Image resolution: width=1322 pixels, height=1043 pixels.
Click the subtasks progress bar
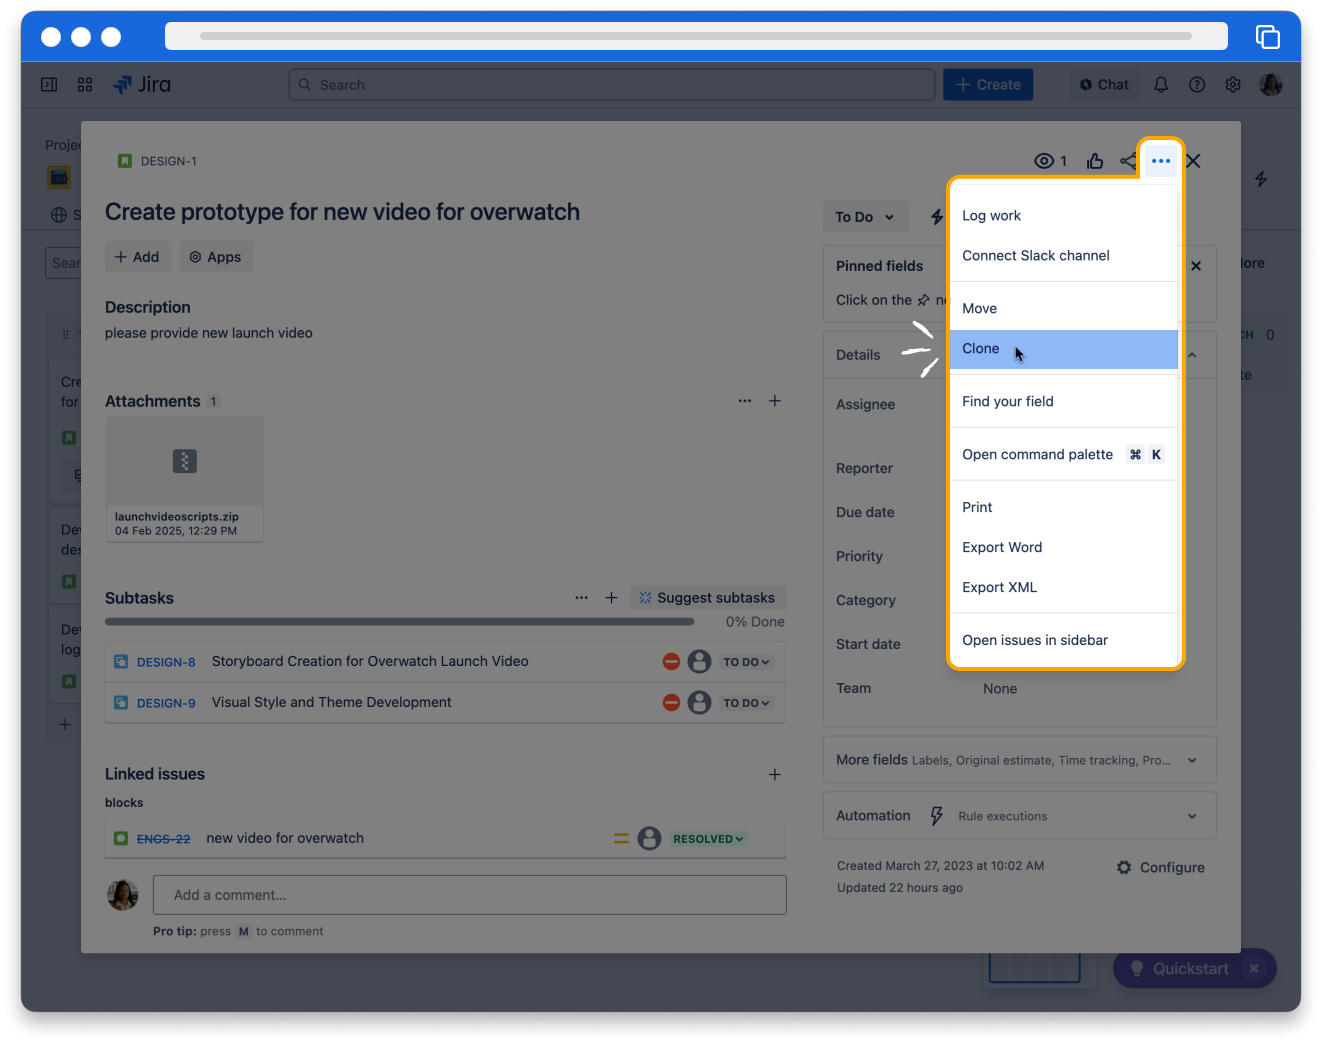tap(400, 622)
